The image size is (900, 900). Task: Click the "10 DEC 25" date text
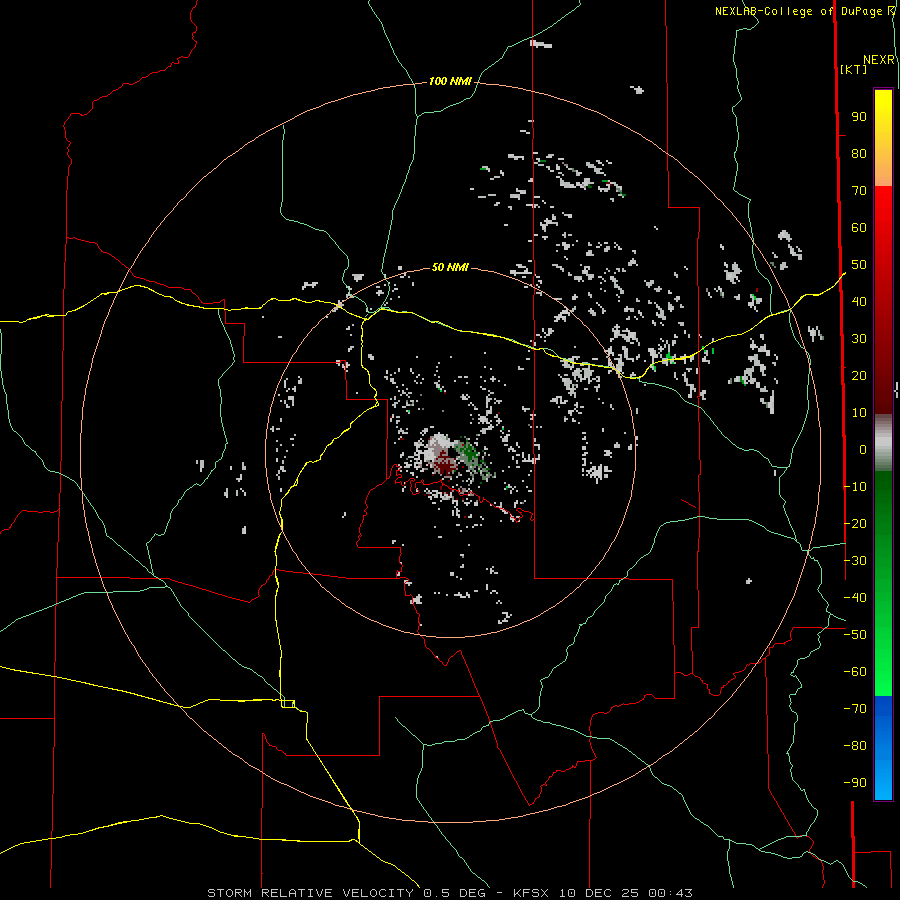click(598, 893)
